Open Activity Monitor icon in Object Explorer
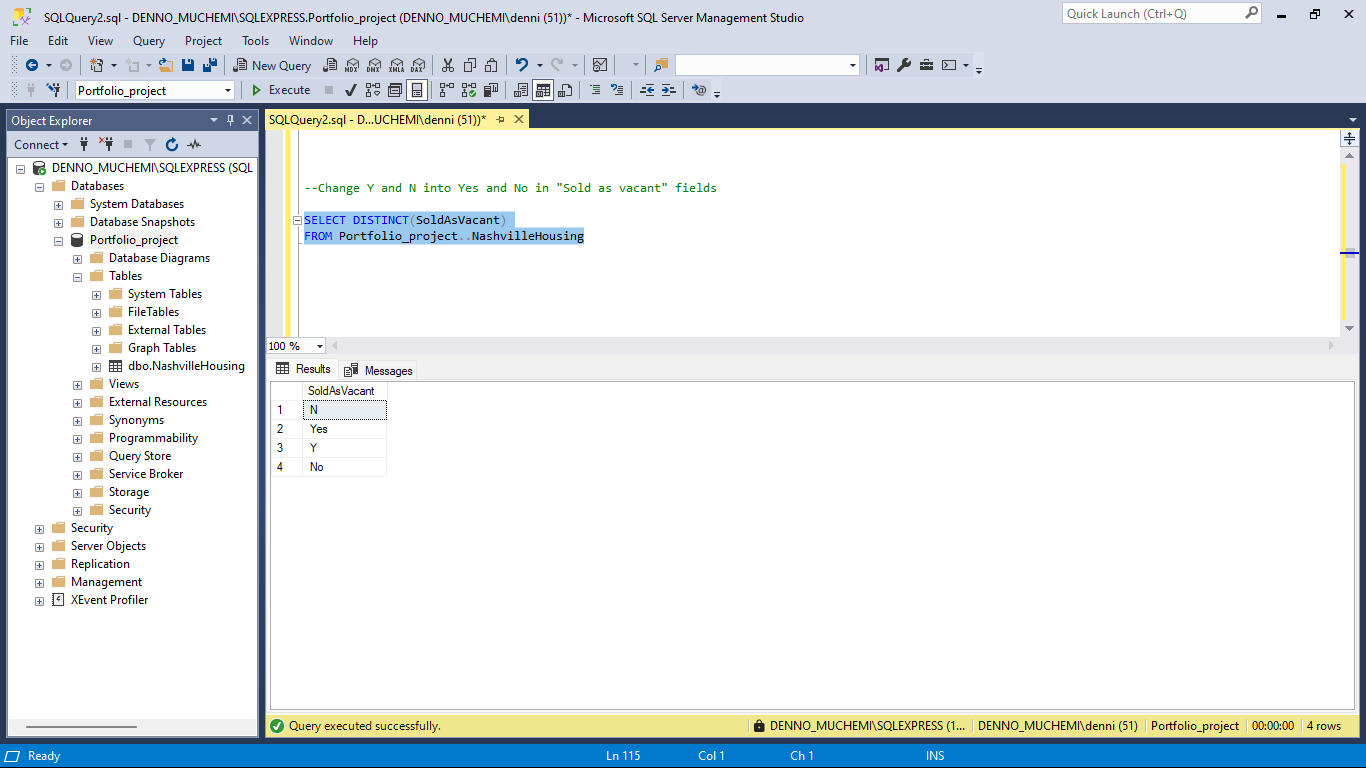This screenshot has width=1366, height=768. coord(194,144)
